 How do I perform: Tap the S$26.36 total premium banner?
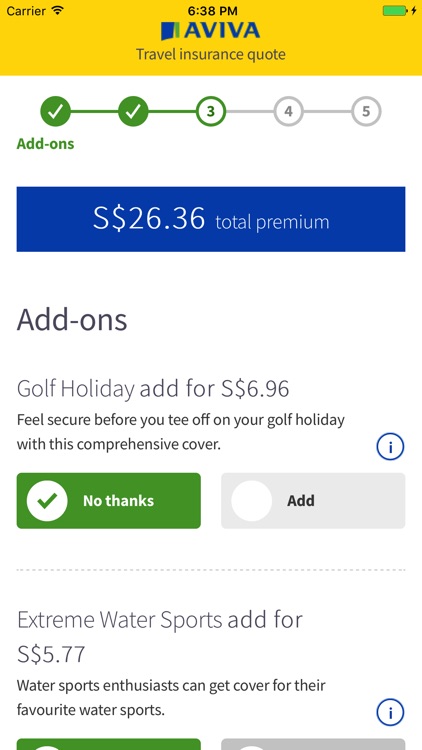coord(211,219)
